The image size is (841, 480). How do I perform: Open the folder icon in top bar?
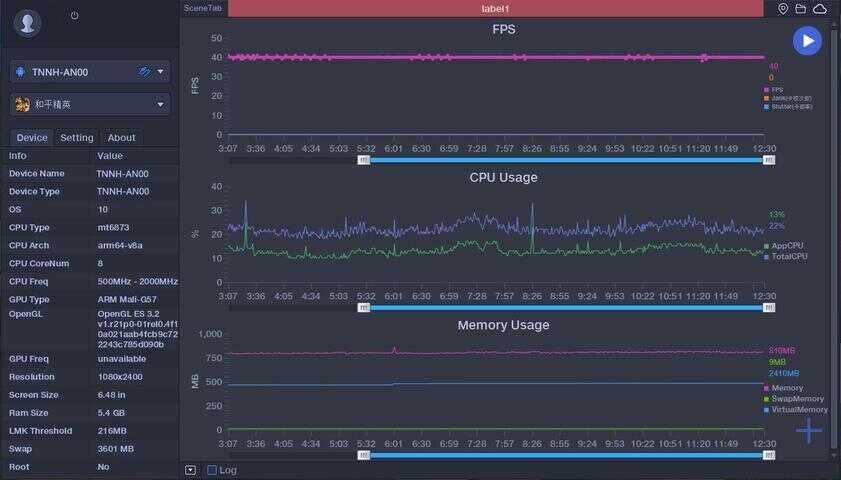tap(801, 8)
